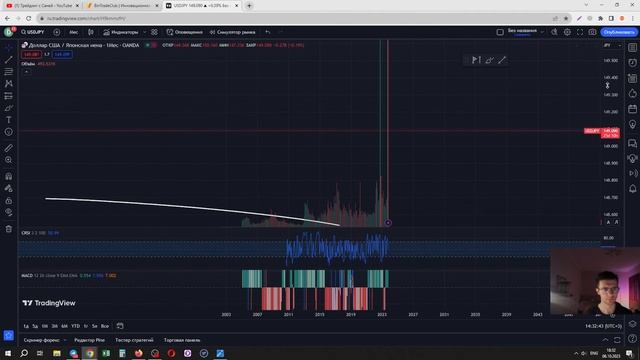Activate the zoom in tool

[9, 160]
